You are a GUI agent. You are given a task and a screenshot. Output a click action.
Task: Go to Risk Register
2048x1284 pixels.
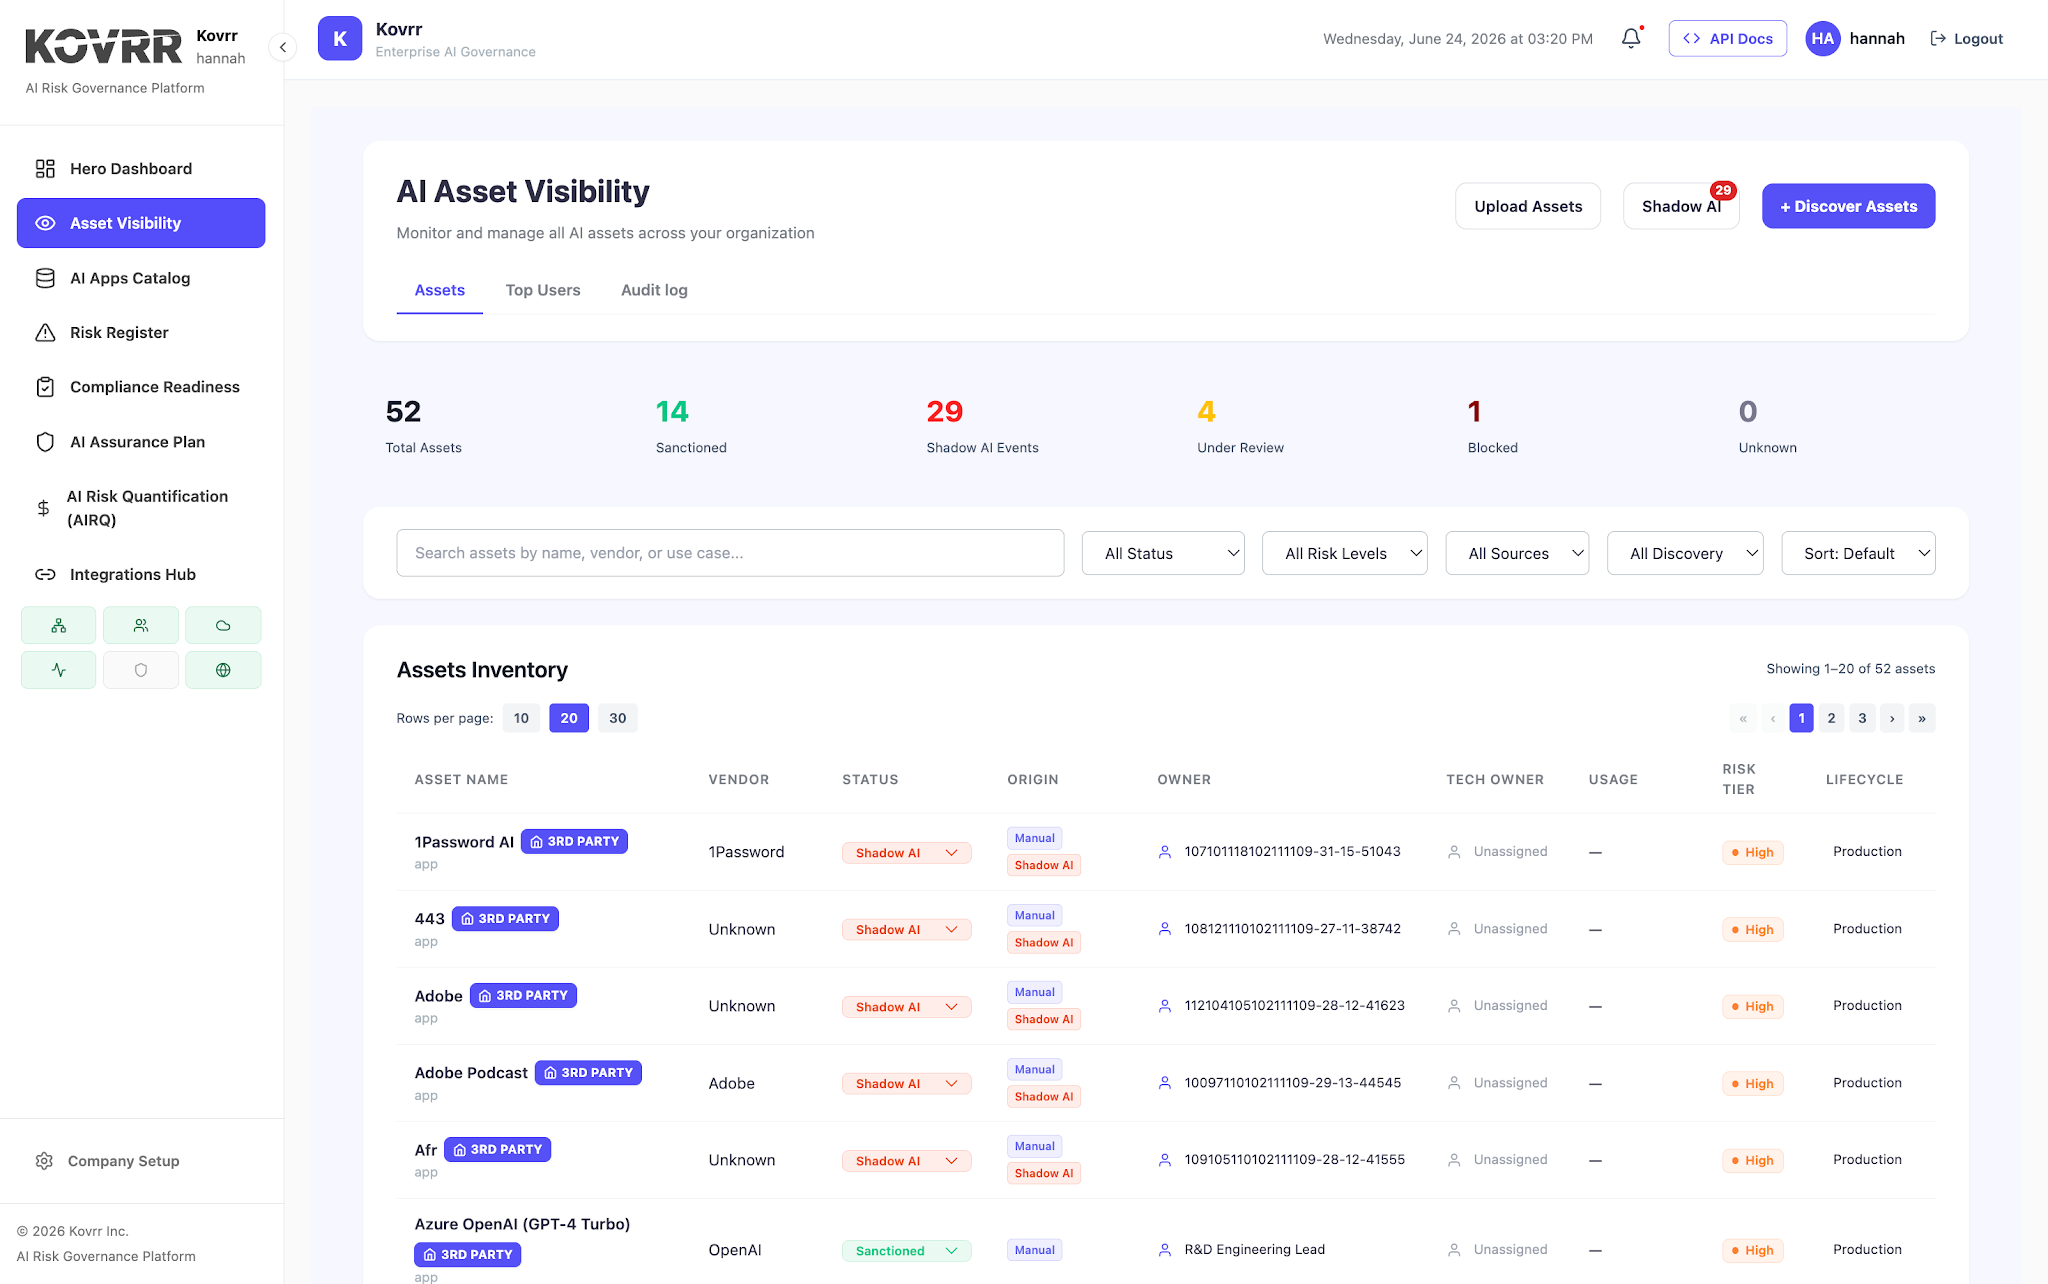pos(141,332)
